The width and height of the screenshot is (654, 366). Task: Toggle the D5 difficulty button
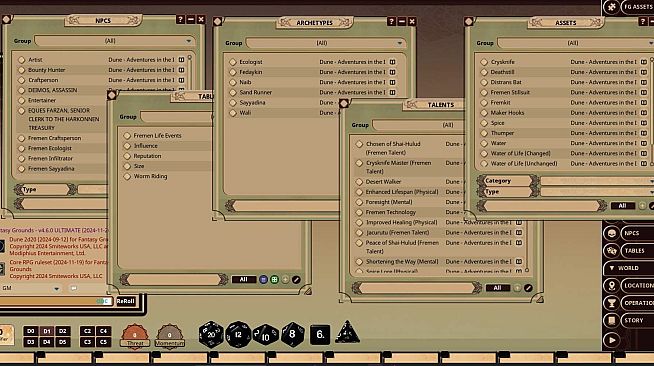(63, 342)
